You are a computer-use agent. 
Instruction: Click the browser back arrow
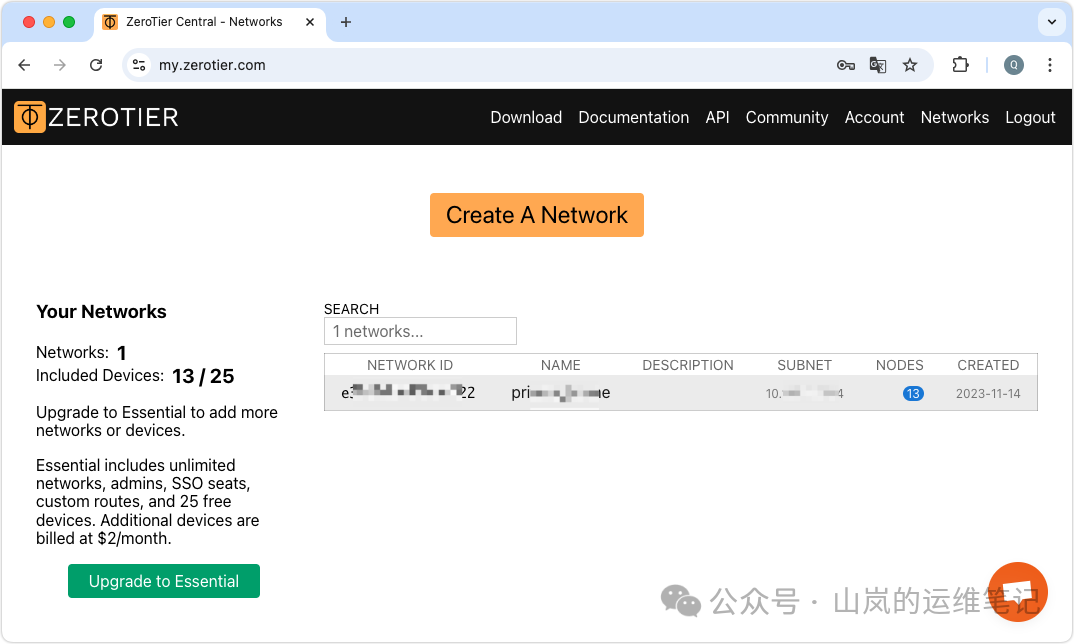tap(25, 65)
